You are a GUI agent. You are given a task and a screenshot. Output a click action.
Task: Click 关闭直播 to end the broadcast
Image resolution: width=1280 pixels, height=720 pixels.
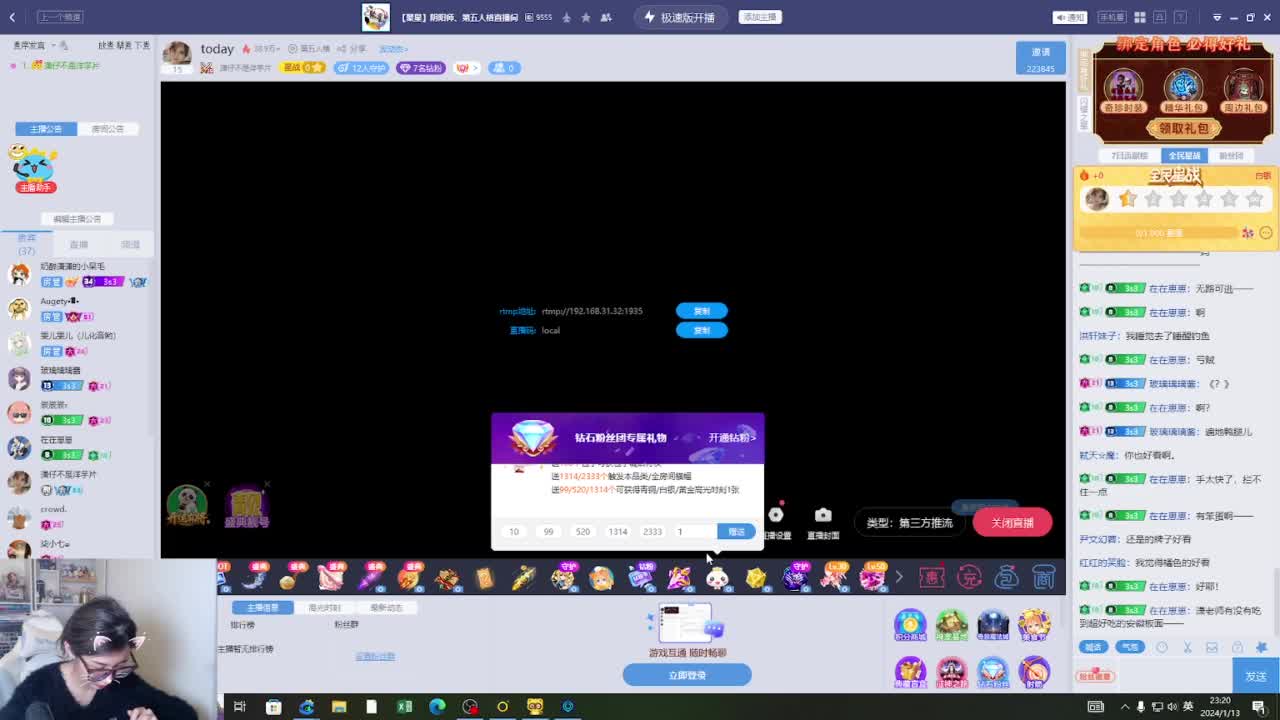point(1012,522)
